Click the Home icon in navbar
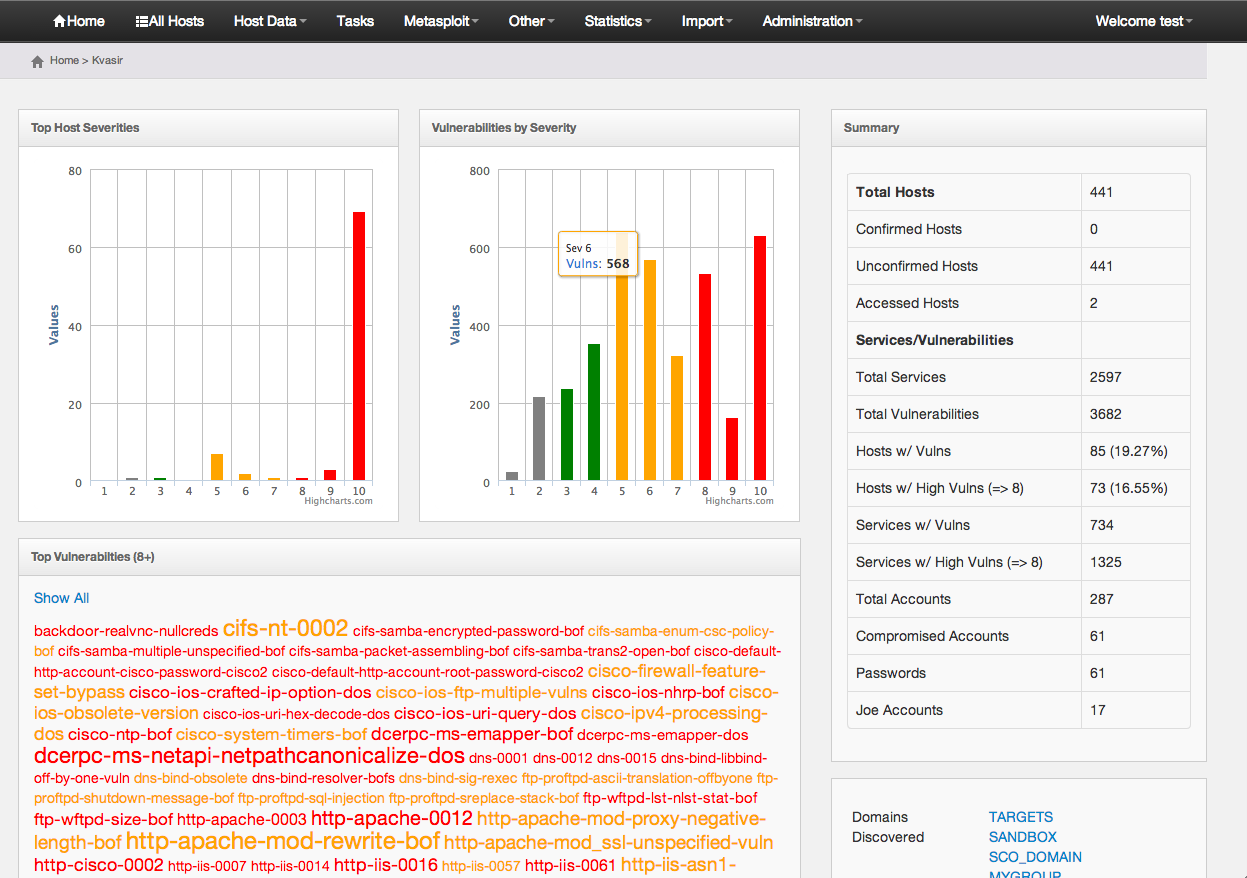Viewport: 1247px width, 878px height. 59,21
